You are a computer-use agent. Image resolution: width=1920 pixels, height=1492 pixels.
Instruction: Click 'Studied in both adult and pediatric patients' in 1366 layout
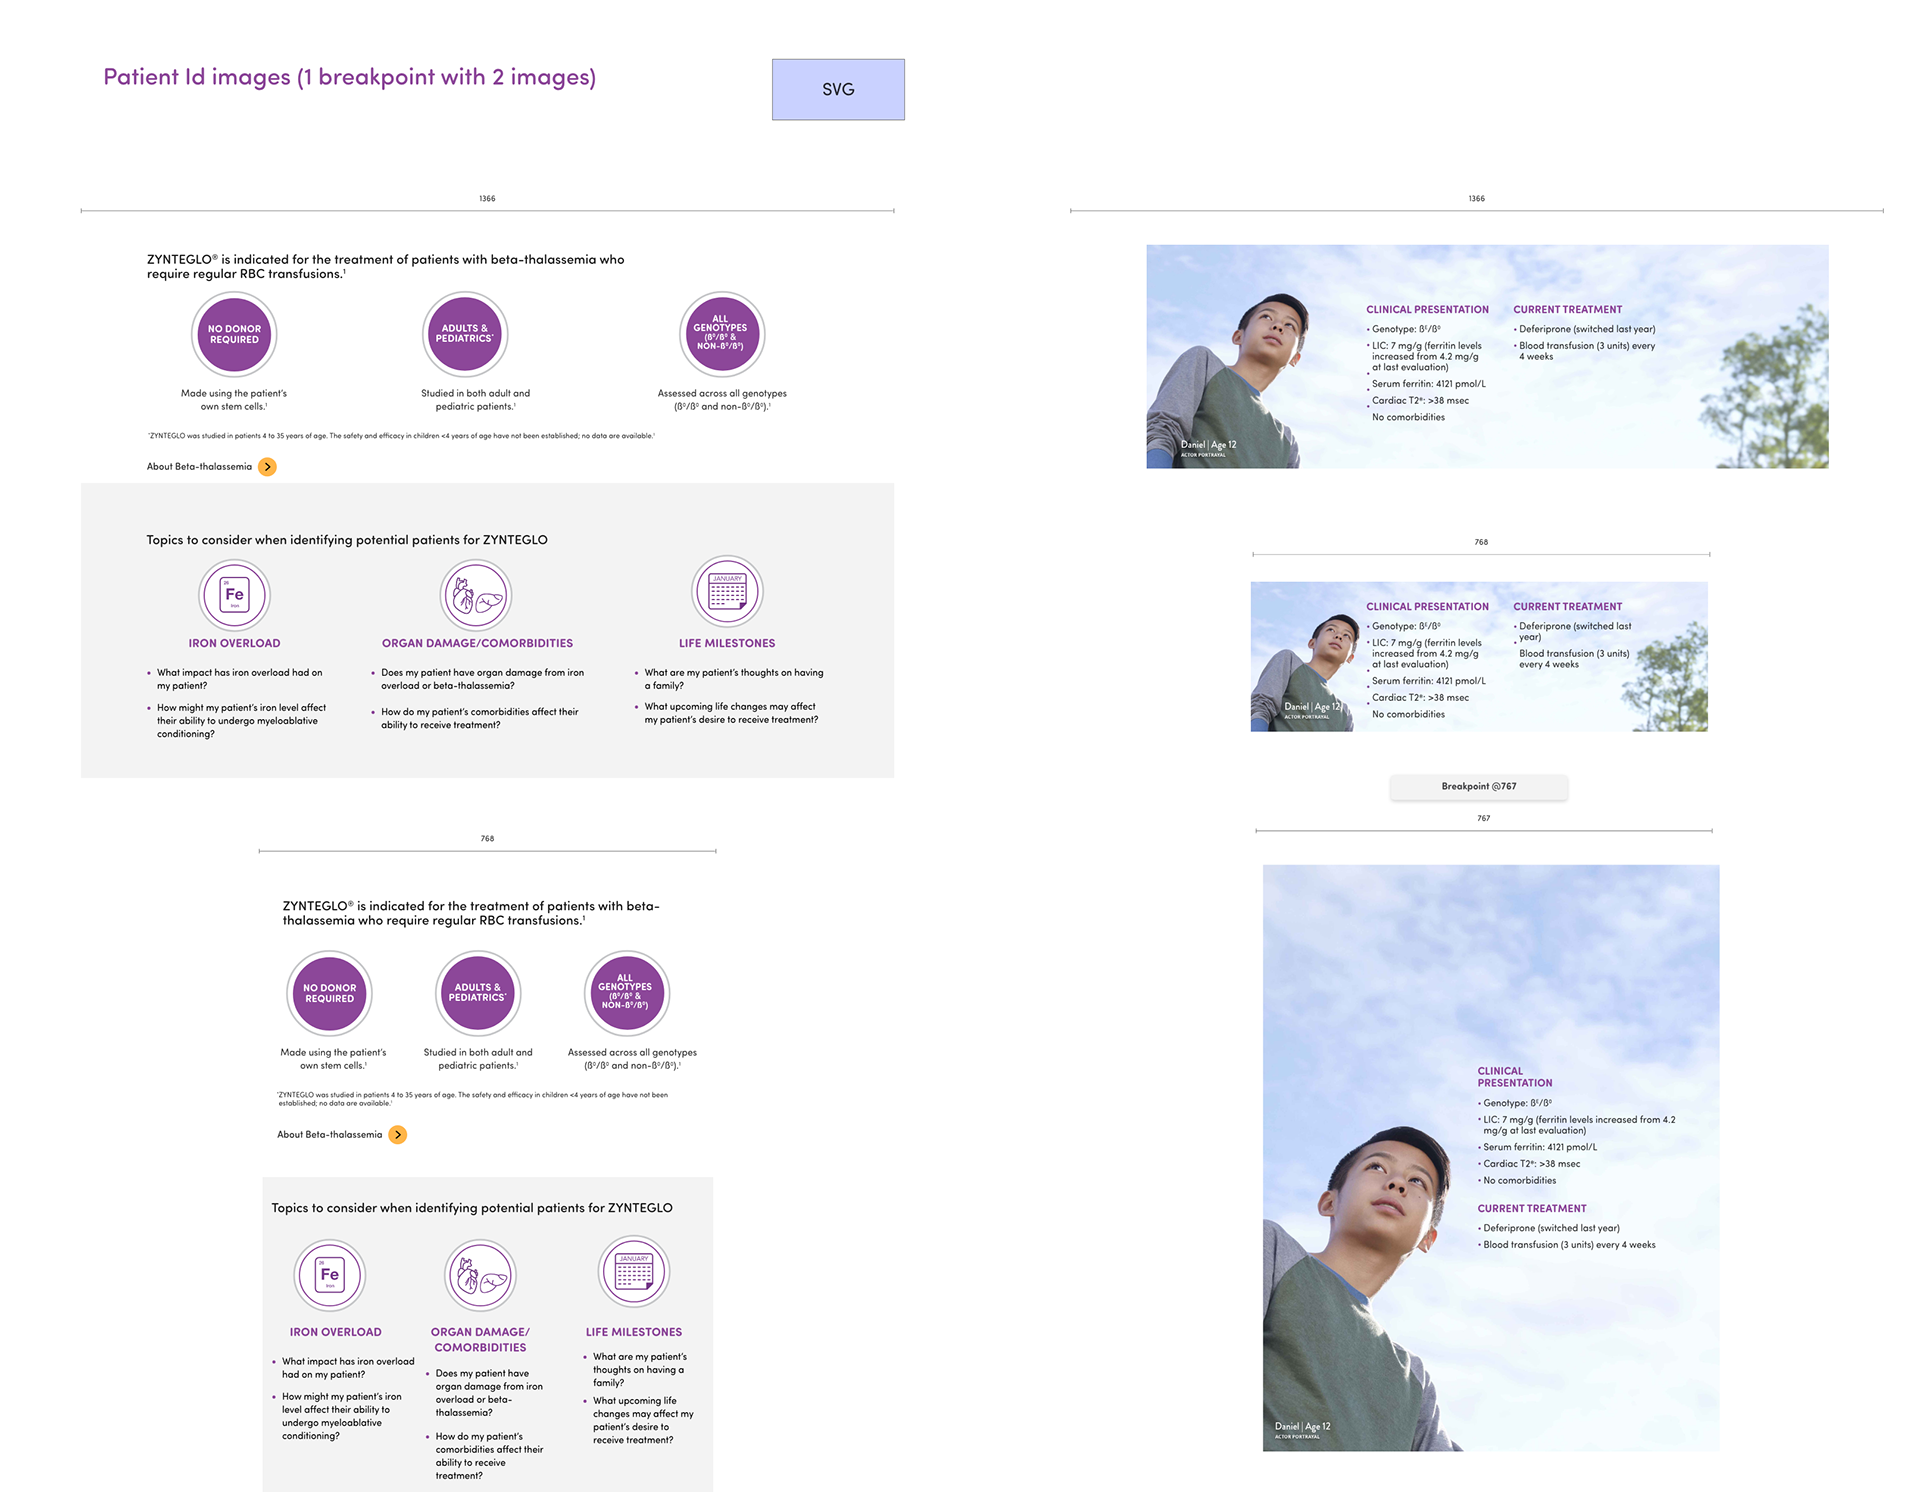(x=476, y=400)
